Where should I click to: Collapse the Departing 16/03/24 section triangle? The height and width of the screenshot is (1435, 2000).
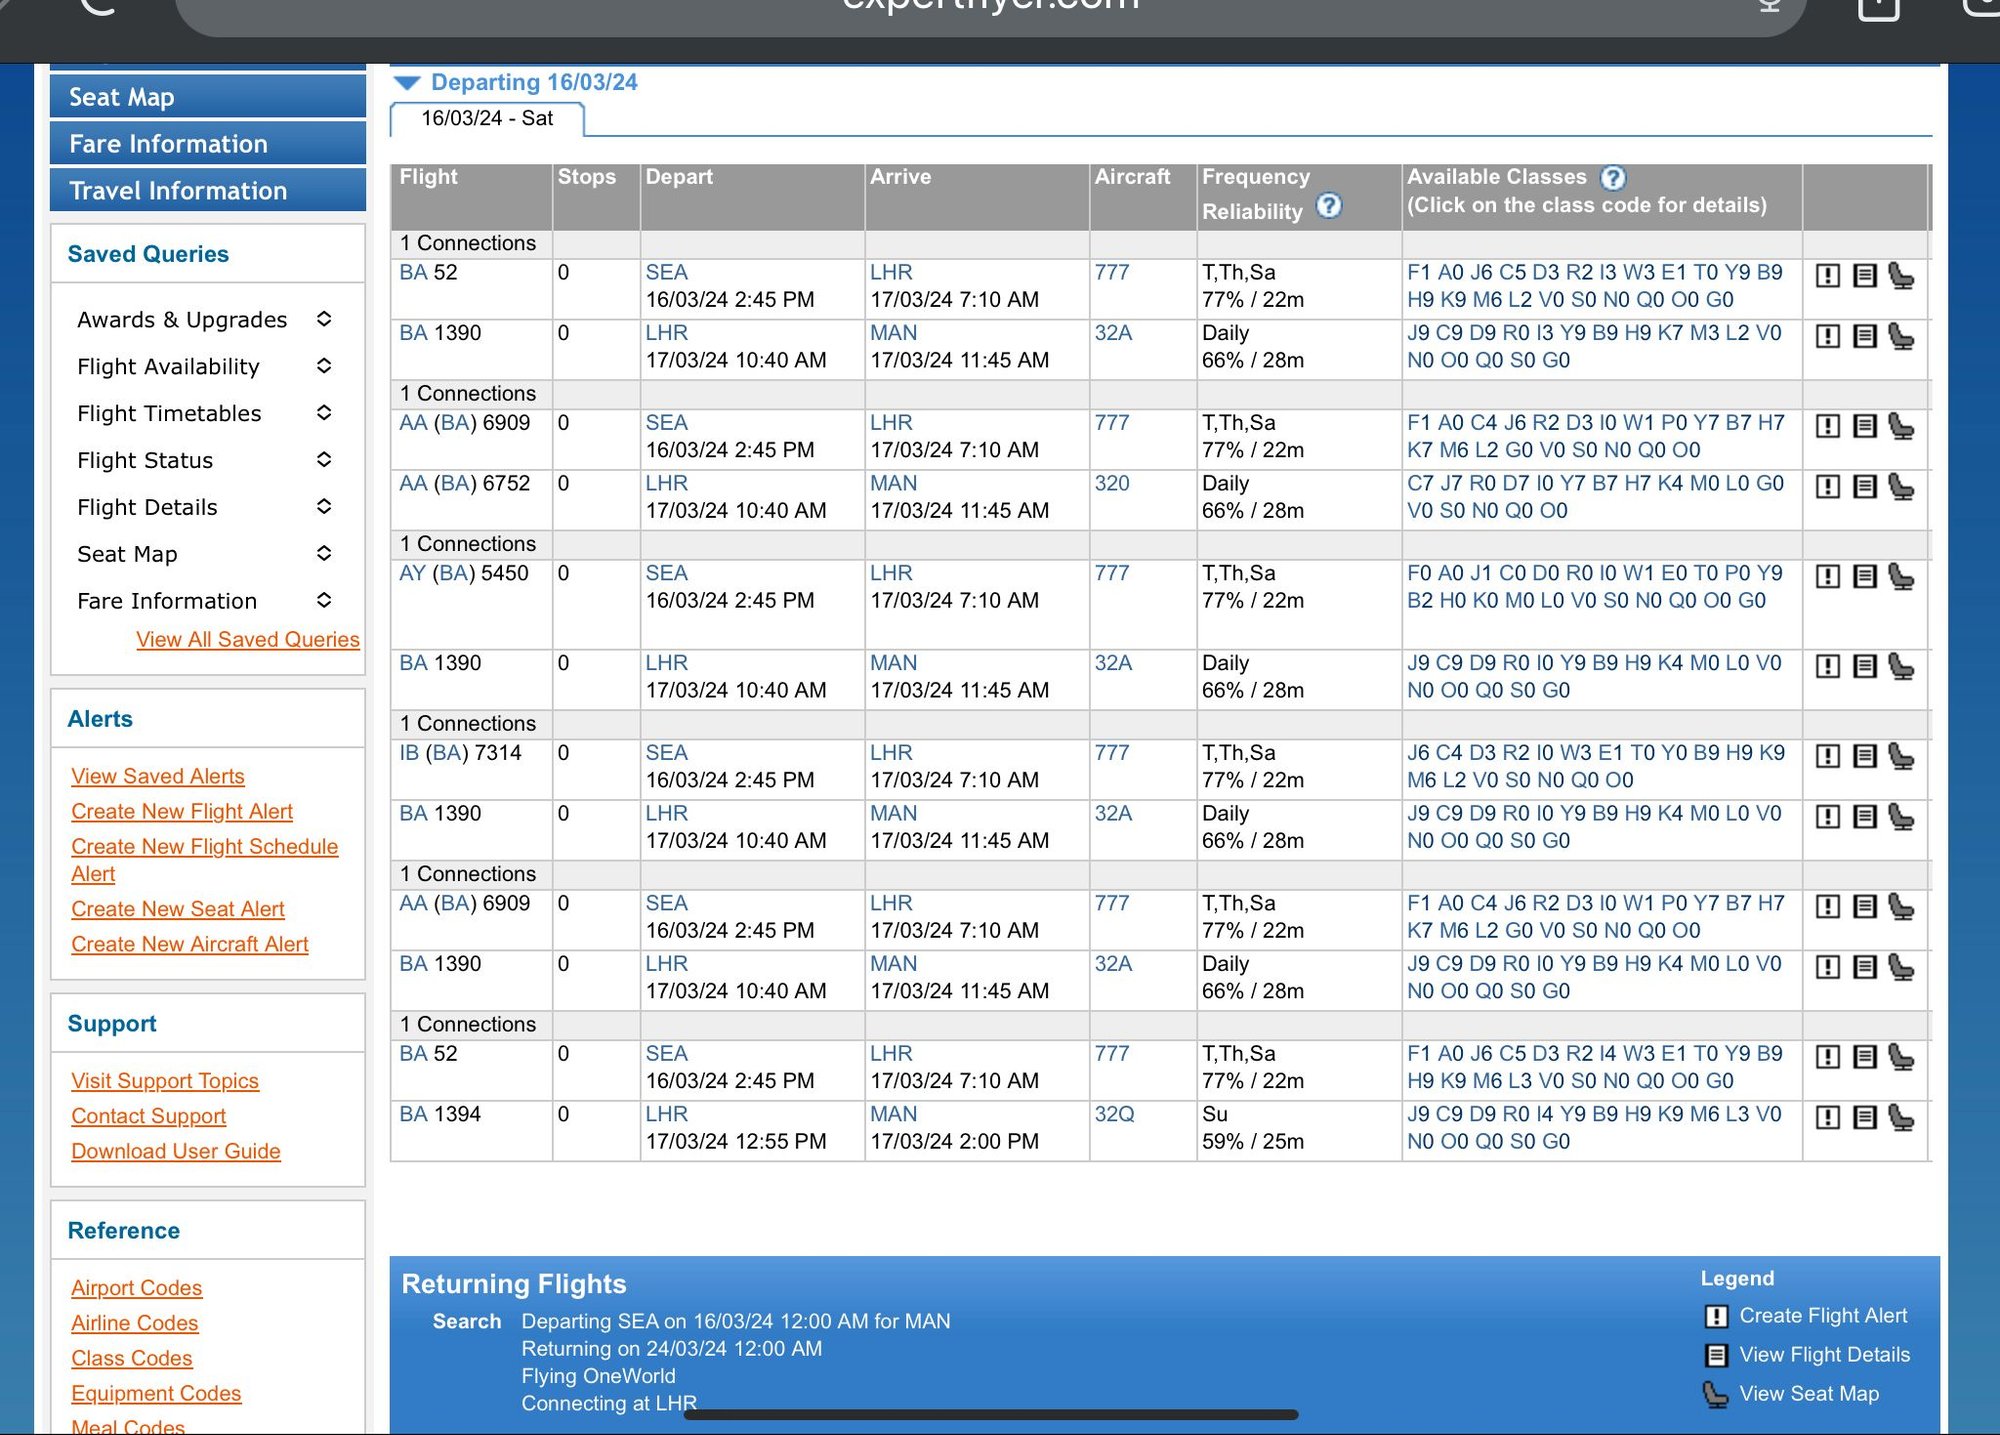407,83
